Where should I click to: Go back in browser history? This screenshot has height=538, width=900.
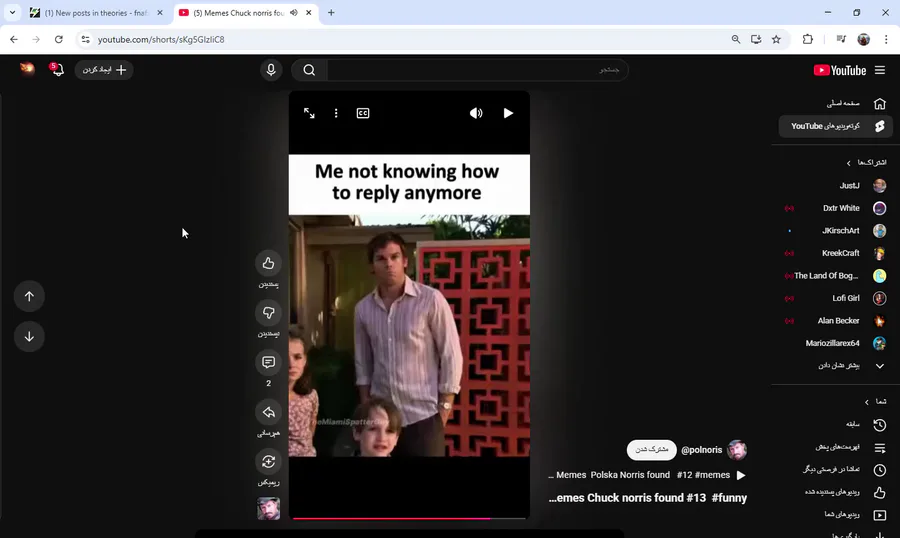click(14, 40)
